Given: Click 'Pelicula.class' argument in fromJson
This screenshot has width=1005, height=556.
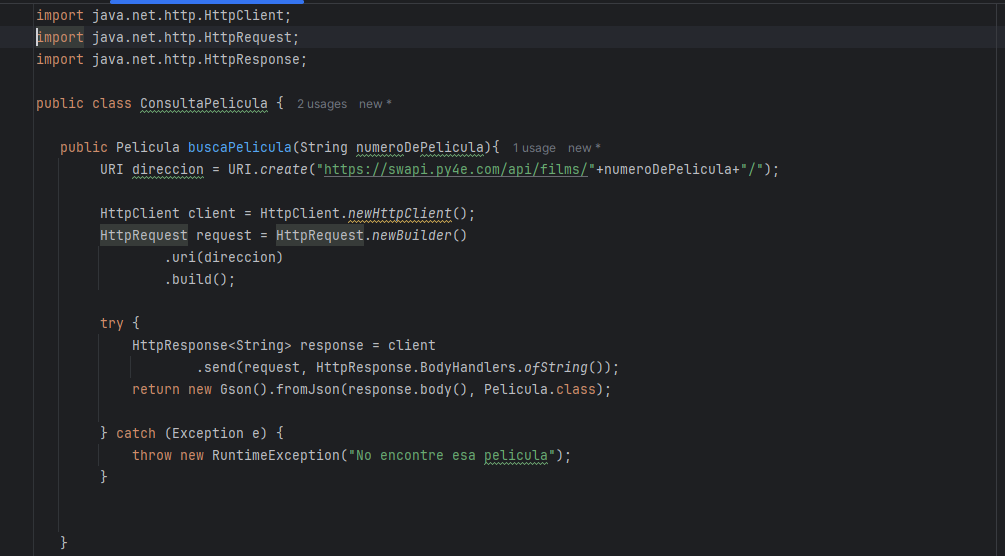Looking at the screenshot, I should click(x=540, y=389).
